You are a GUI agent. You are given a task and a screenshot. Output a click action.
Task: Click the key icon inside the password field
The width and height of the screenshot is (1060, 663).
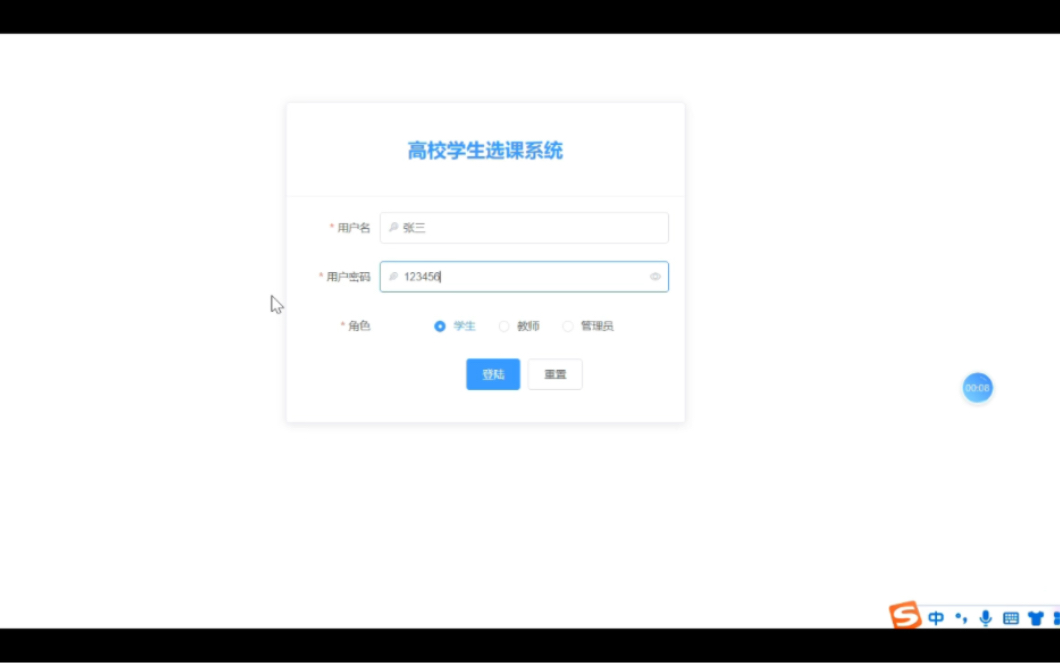point(391,276)
